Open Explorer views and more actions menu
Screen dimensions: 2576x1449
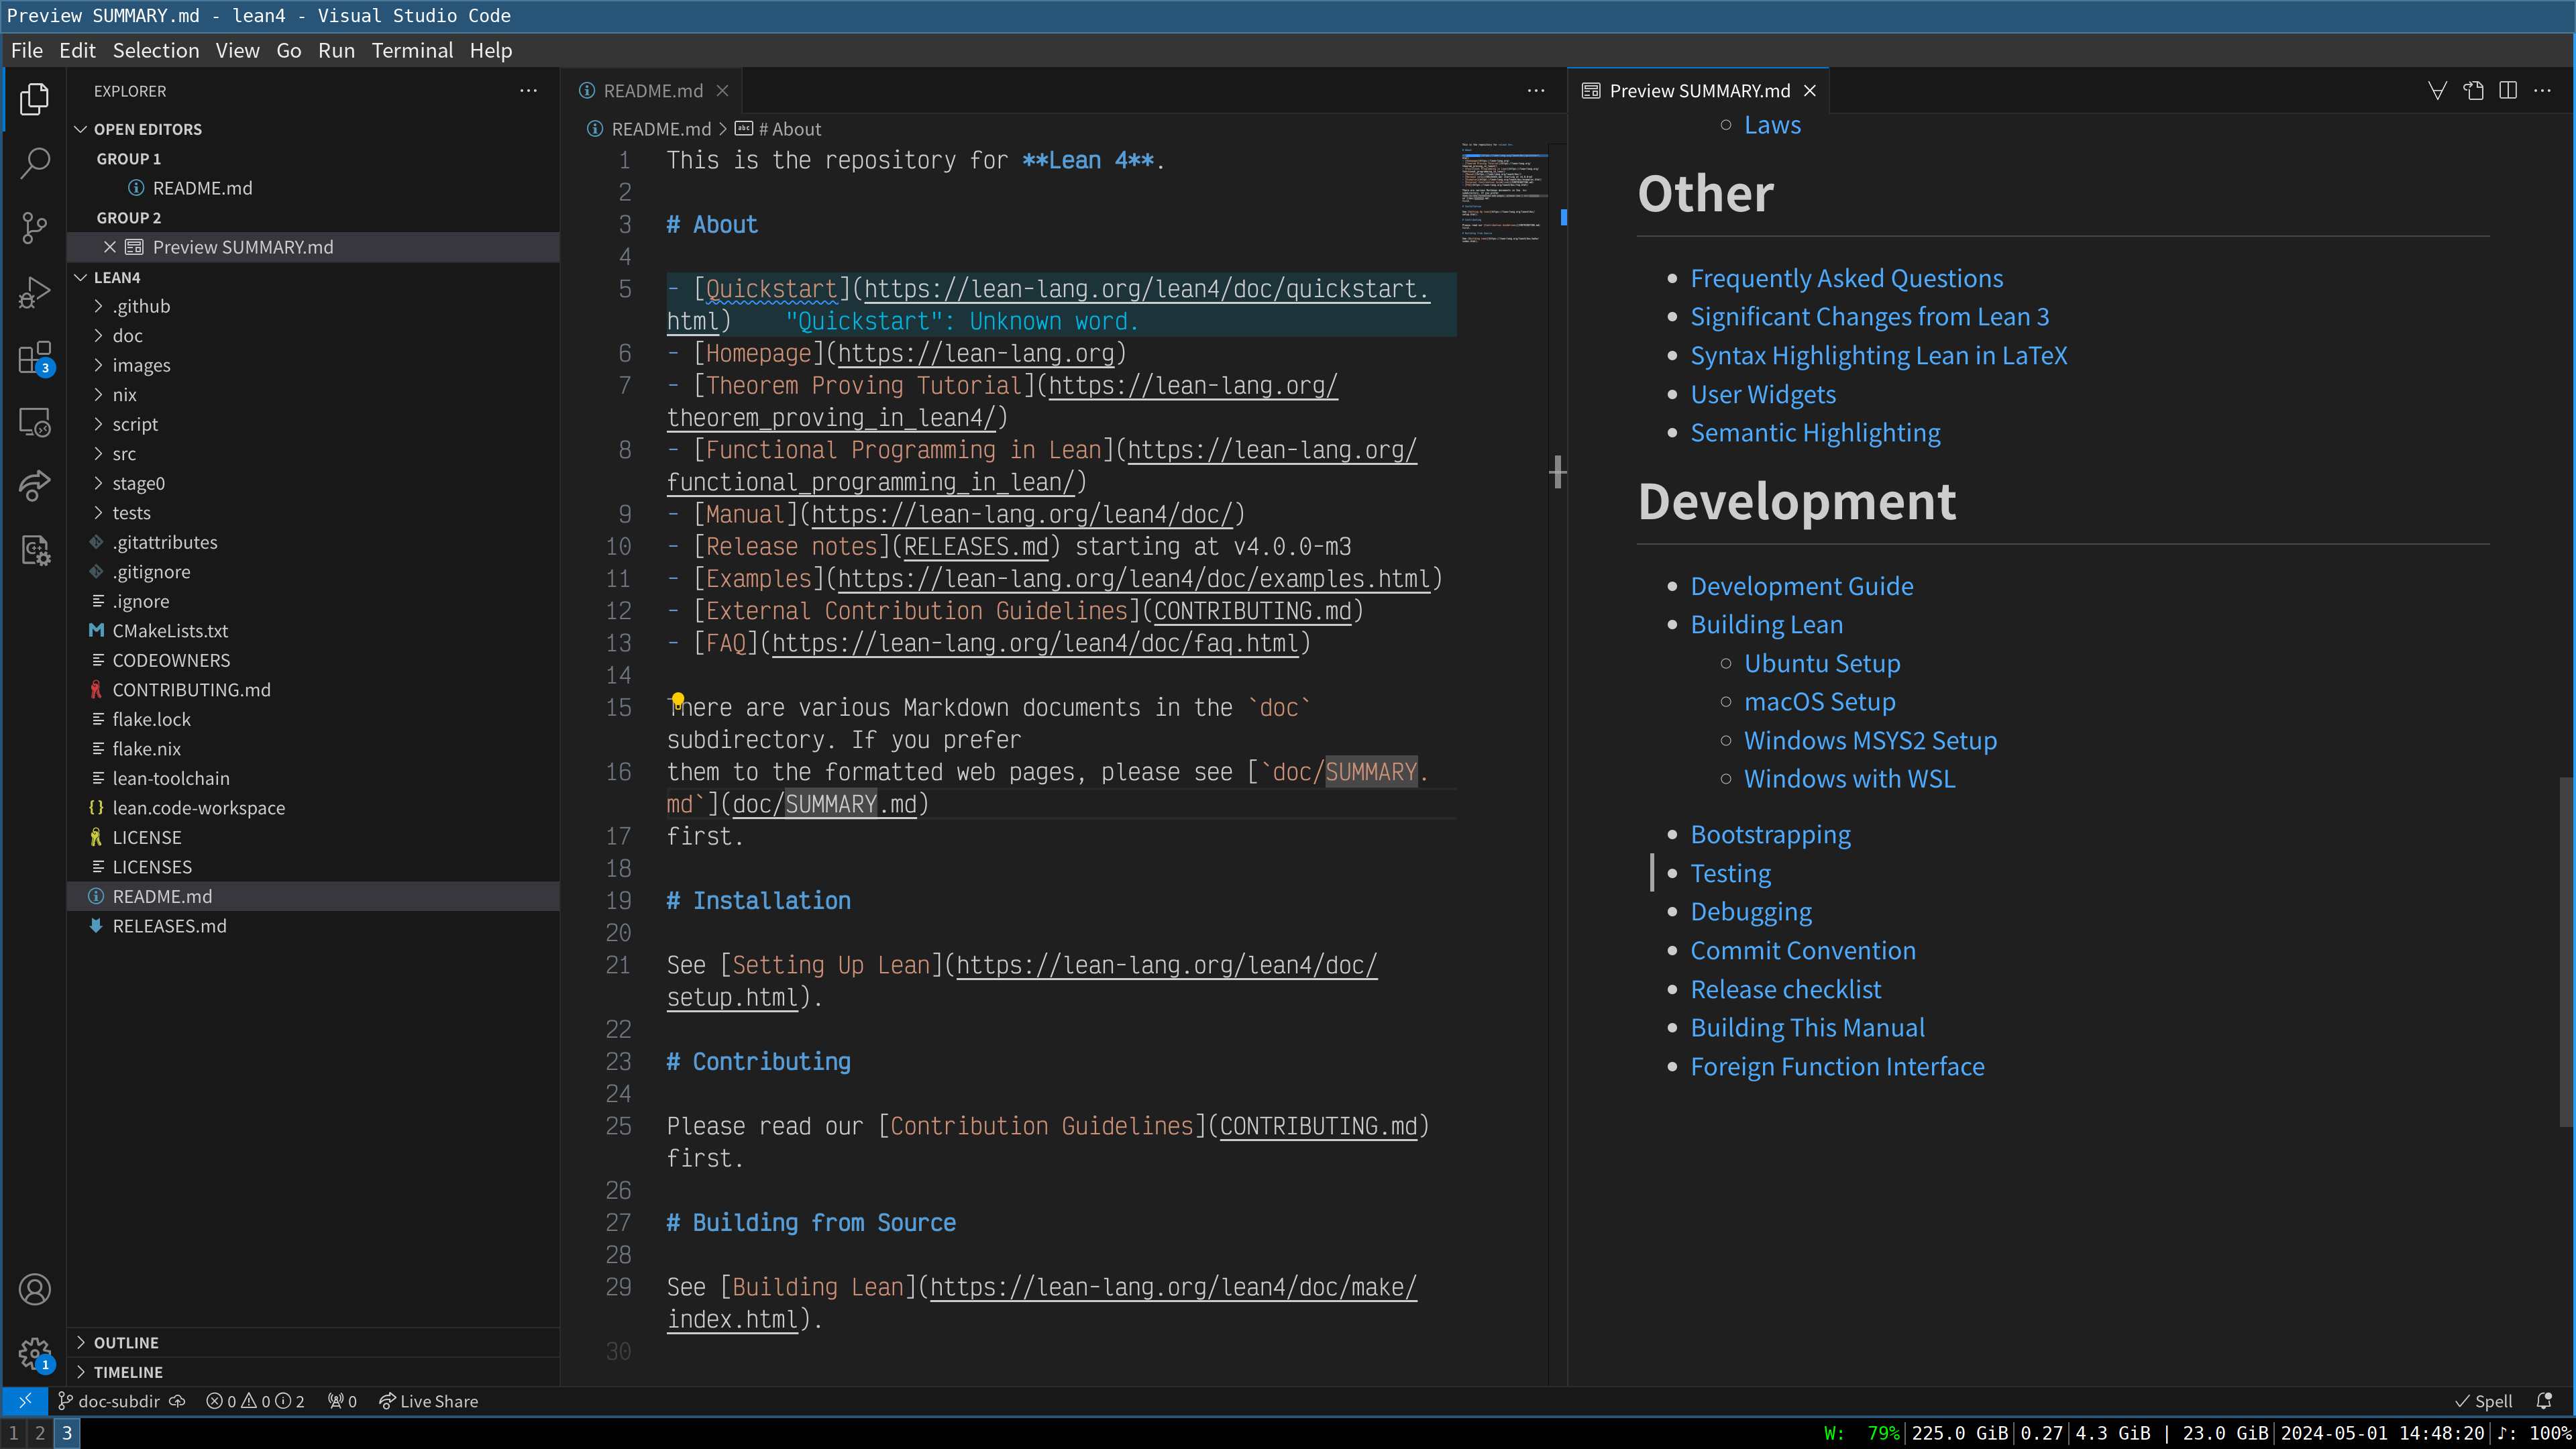point(528,91)
